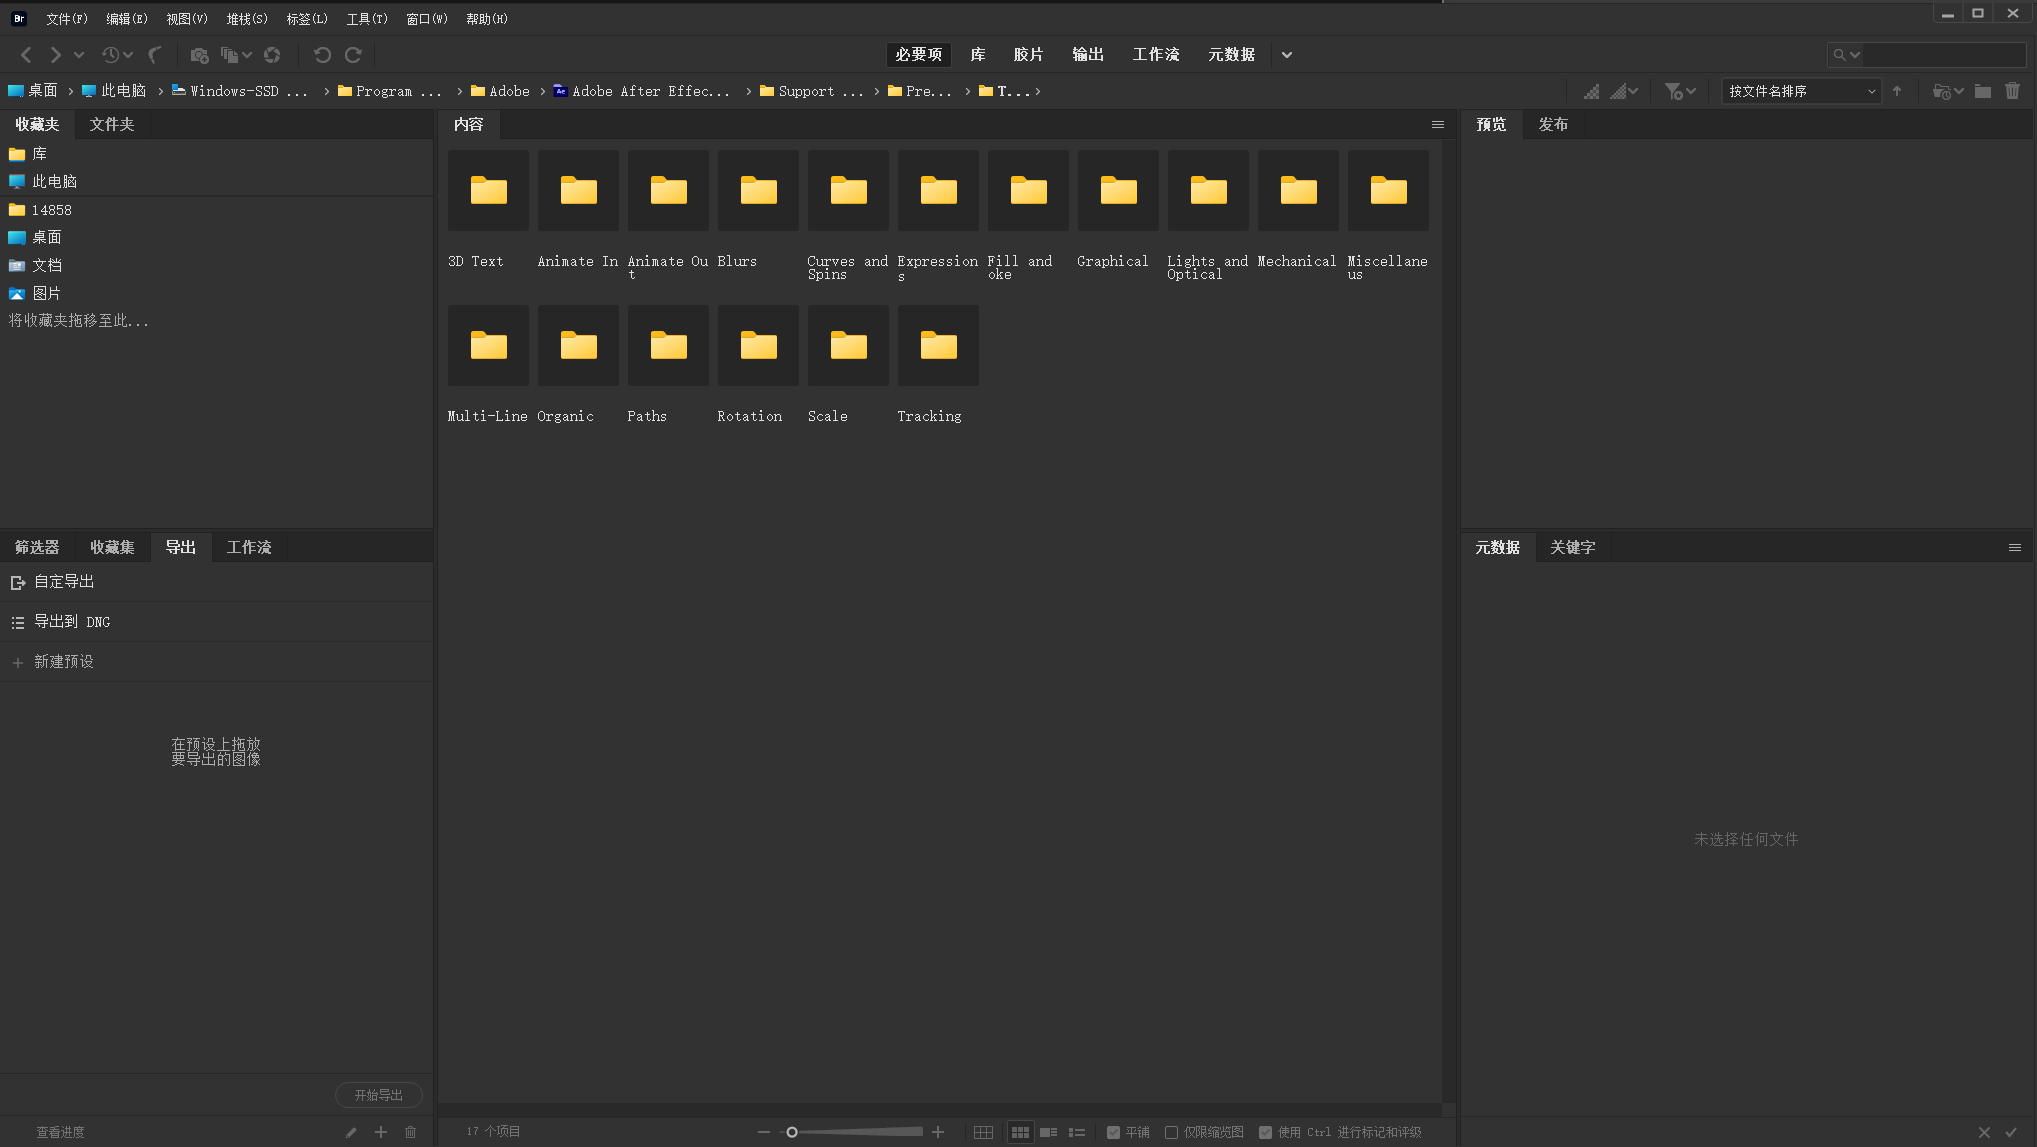2037x1147 pixels.
Task: Click the thumbnail size slider handle
Action: (x=792, y=1132)
